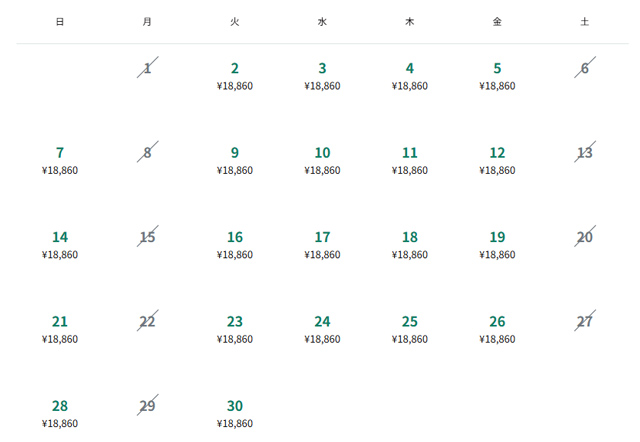
Task: Choose day 26 at ¥18,860
Action: pos(497,329)
